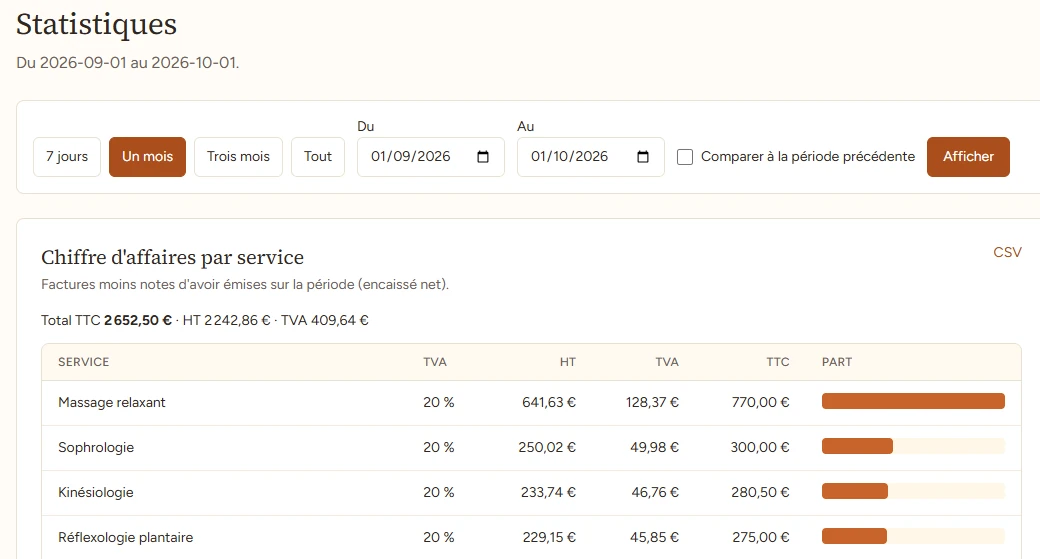The image size is (1040, 559).
Task: Click the PART column header
Action: [x=837, y=362]
